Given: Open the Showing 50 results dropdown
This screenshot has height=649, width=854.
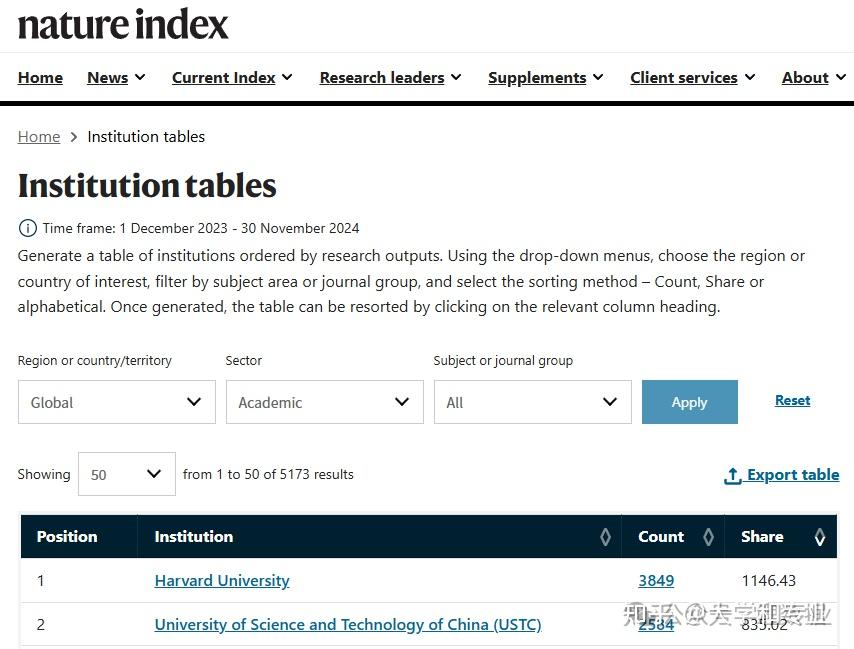Looking at the screenshot, I should [126, 474].
